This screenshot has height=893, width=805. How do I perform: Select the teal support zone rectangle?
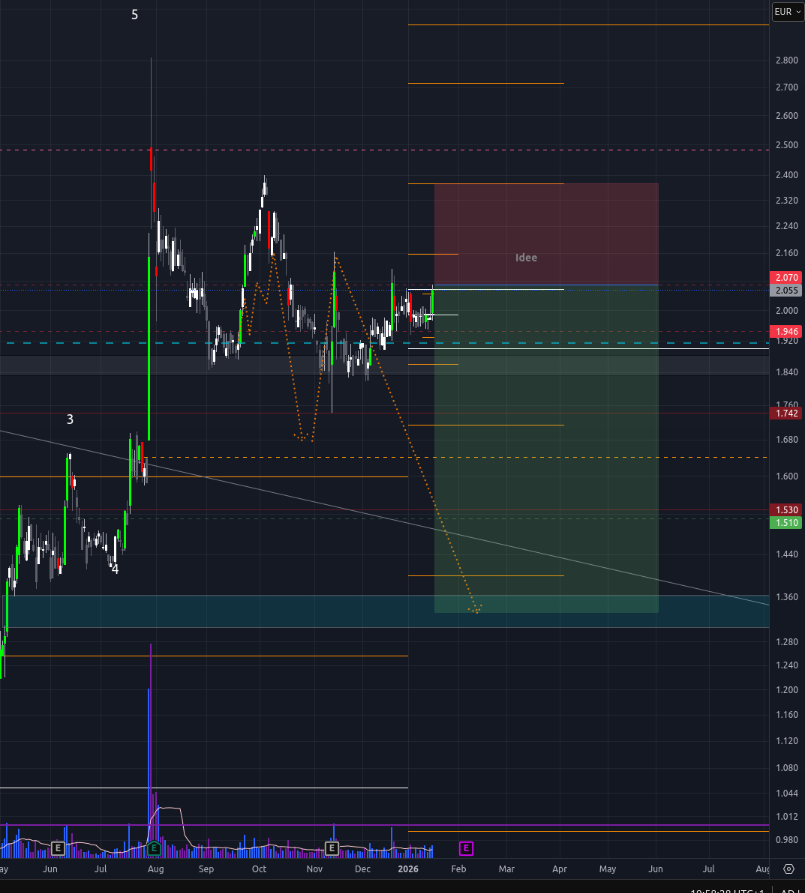[200, 612]
